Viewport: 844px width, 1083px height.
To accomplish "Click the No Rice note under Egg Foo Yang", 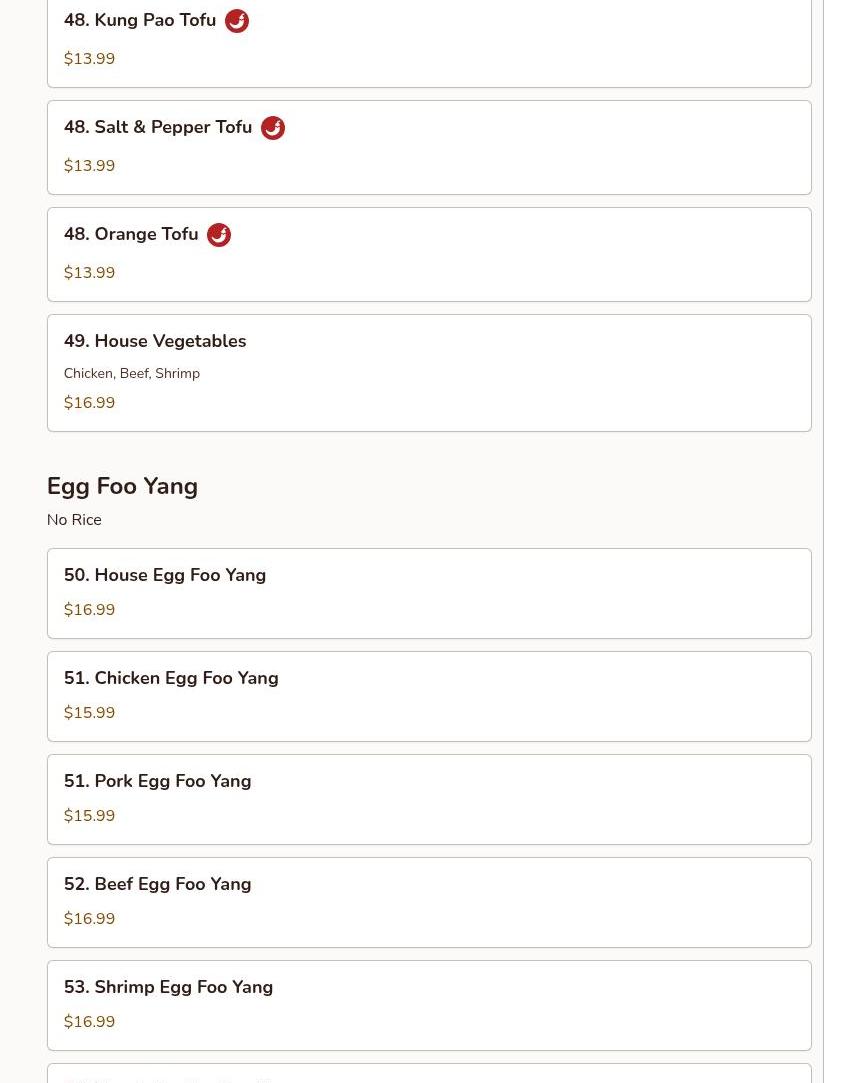I will (74, 519).
